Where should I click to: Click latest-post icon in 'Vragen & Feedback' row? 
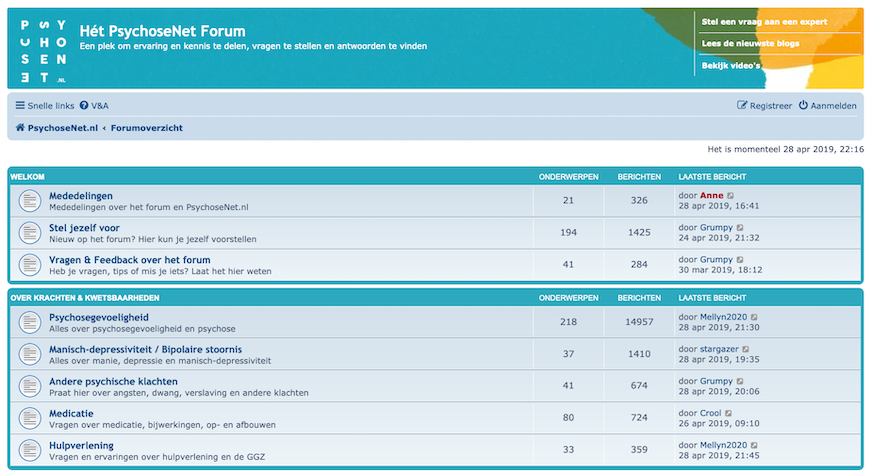tap(740, 260)
